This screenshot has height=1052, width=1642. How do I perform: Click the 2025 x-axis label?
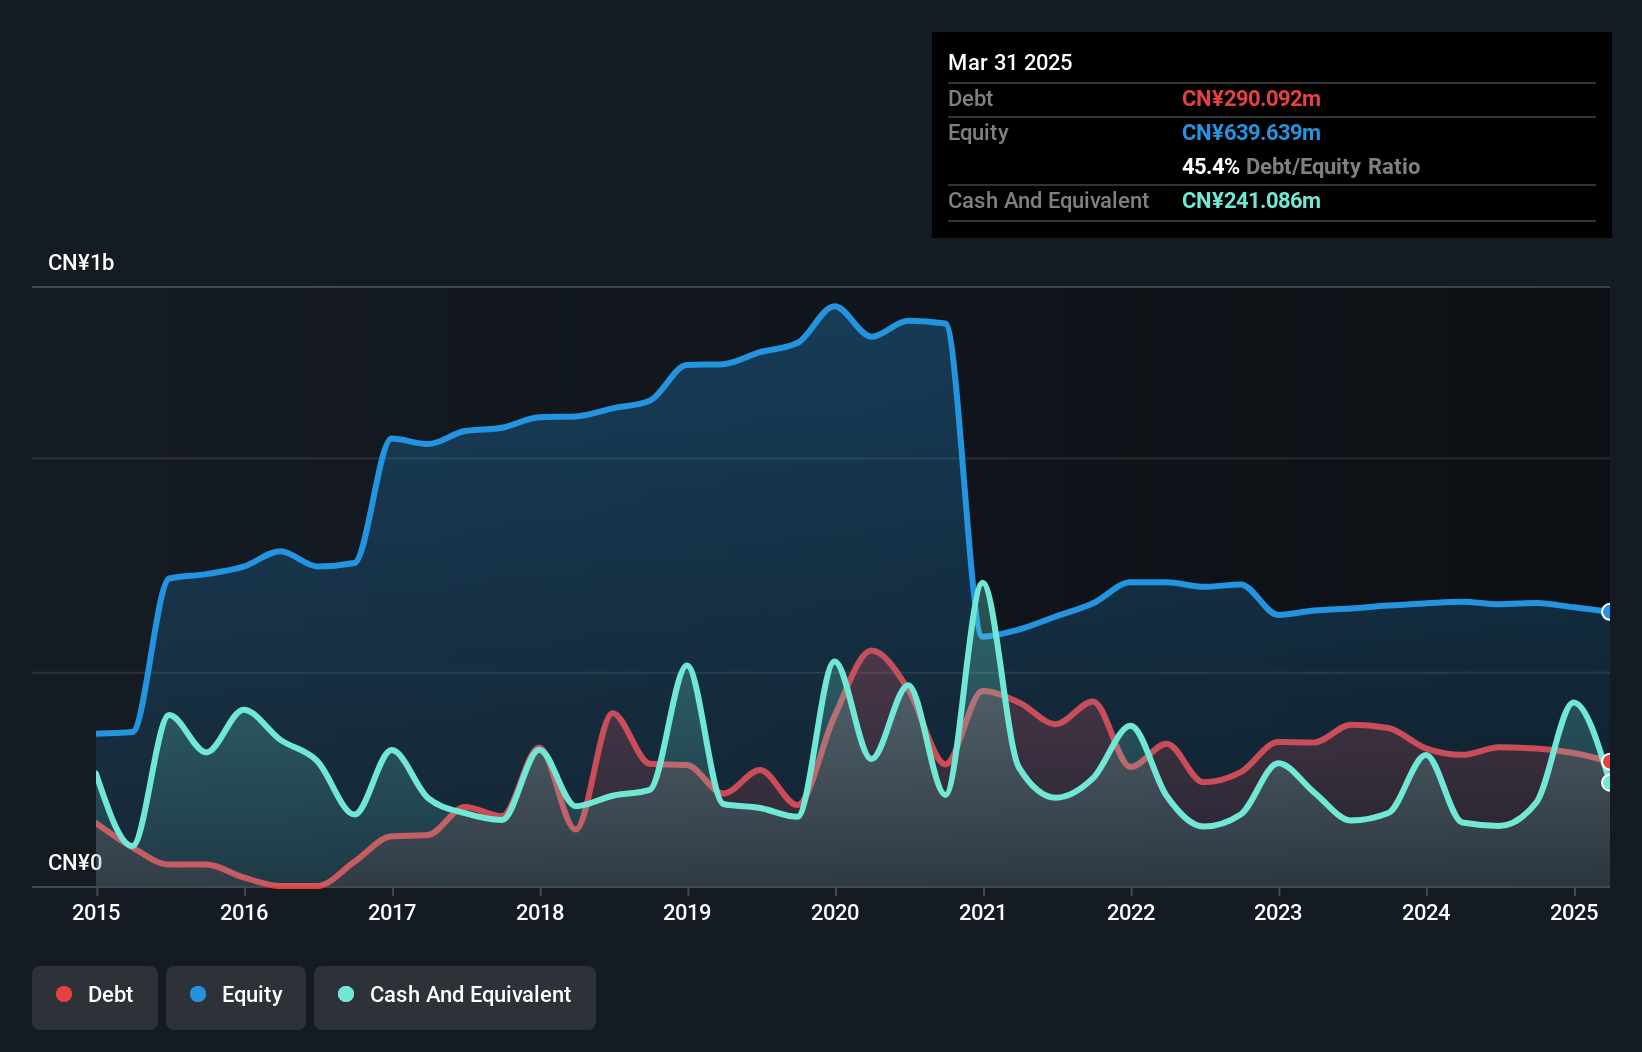pyautogui.click(x=1574, y=912)
